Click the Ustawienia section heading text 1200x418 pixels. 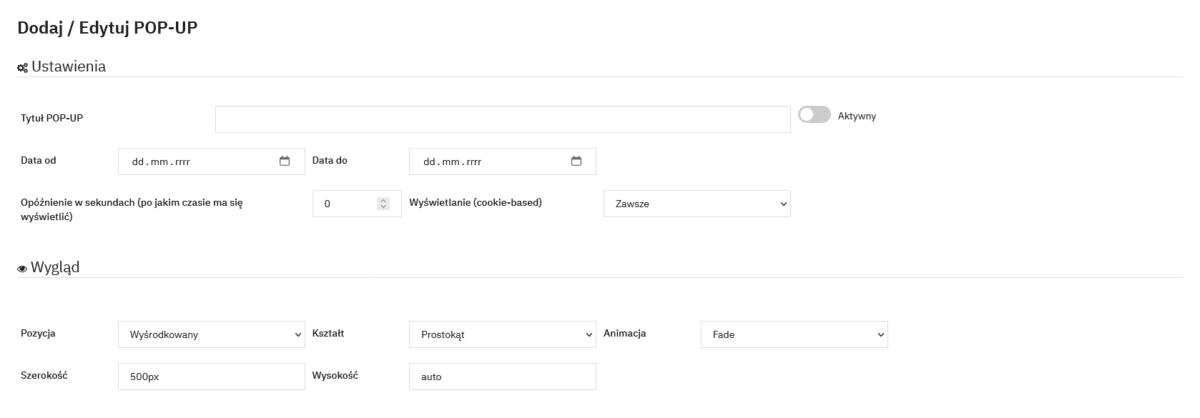click(x=69, y=66)
